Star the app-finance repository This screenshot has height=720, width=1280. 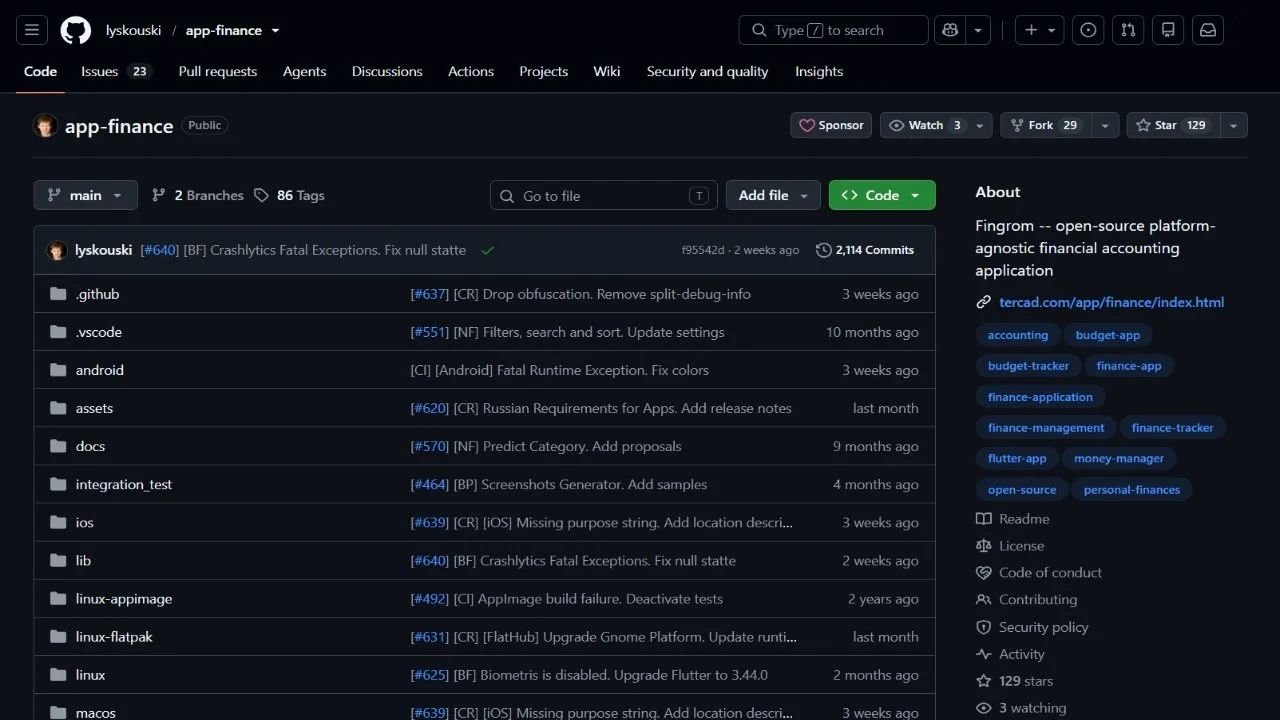pos(1173,125)
